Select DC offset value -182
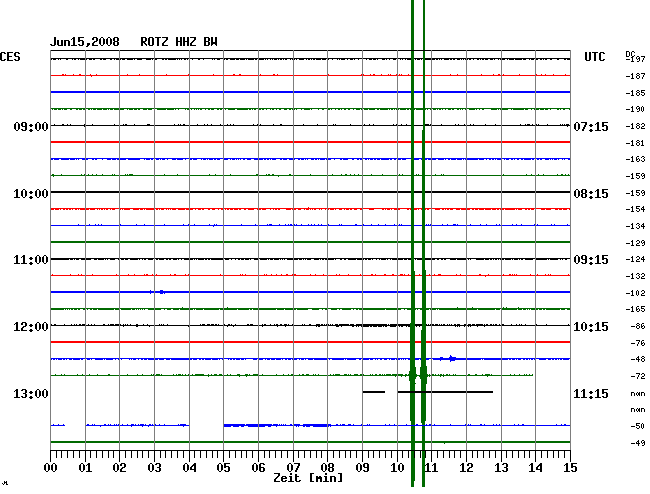The height and width of the screenshot is (494, 650). 635,126
